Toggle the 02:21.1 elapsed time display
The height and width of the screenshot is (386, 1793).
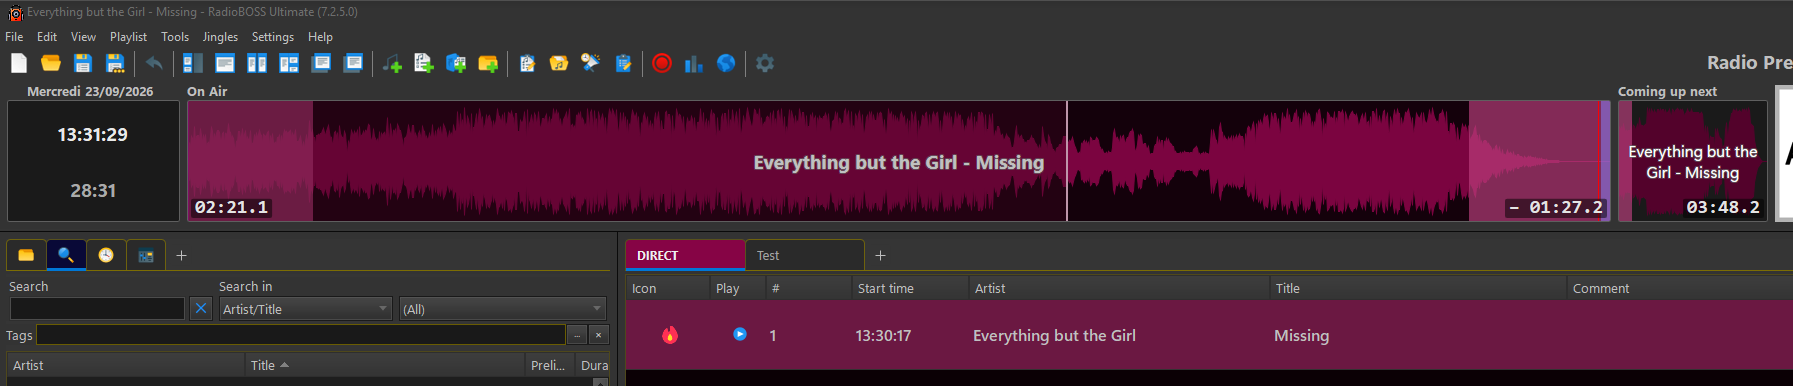pyautogui.click(x=232, y=207)
